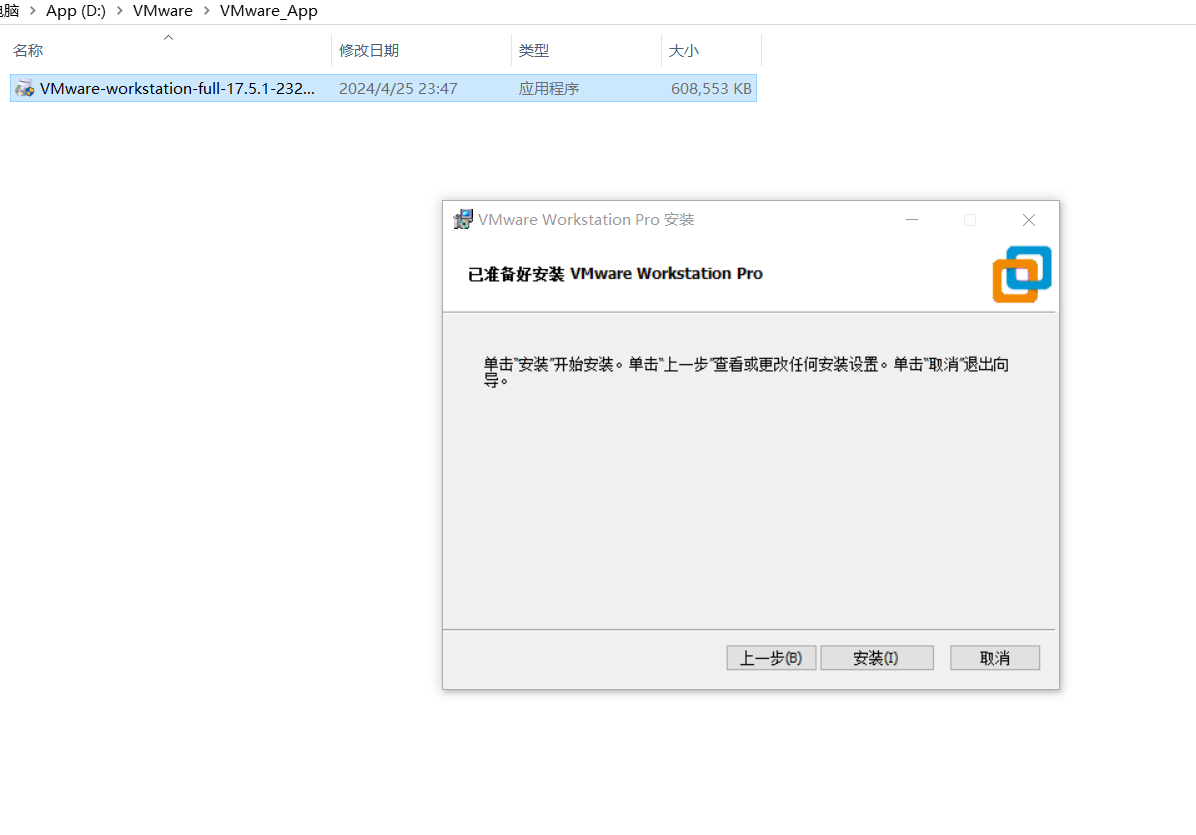Open the App (D:) breadcrumb in the address bar
The width and height of the screenshot is (1196, 835).
[76, 11]
